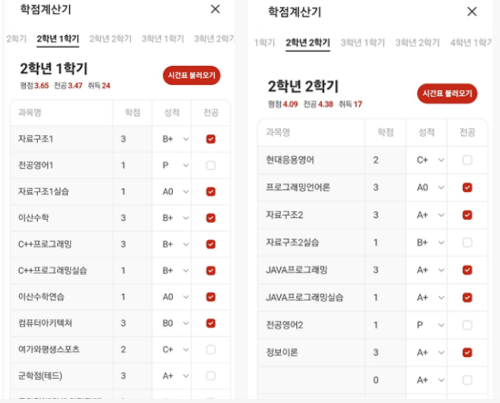500x403 pixels.
Task: Expand the A0 grade dropdown for 자료구조1실습
Action: tap(172, 192)
